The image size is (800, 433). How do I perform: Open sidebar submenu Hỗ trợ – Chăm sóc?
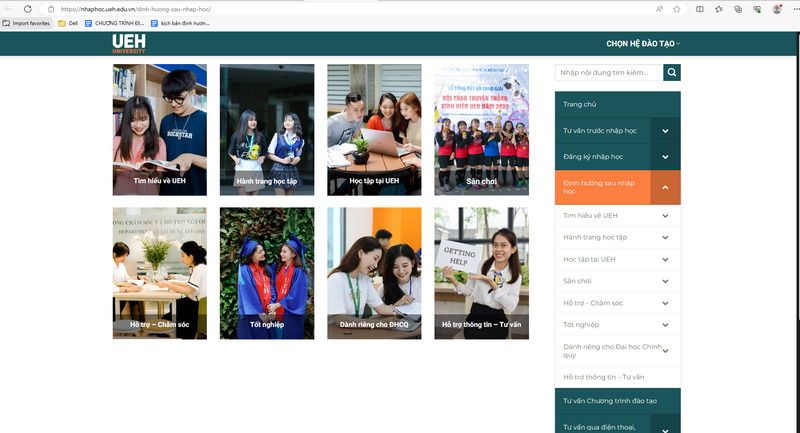pos(593,303)
